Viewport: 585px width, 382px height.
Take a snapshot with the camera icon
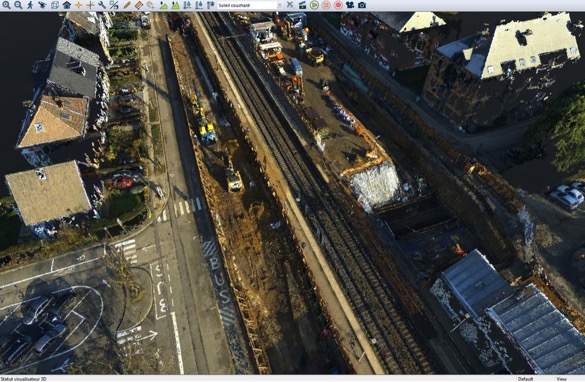click(362, 5)
